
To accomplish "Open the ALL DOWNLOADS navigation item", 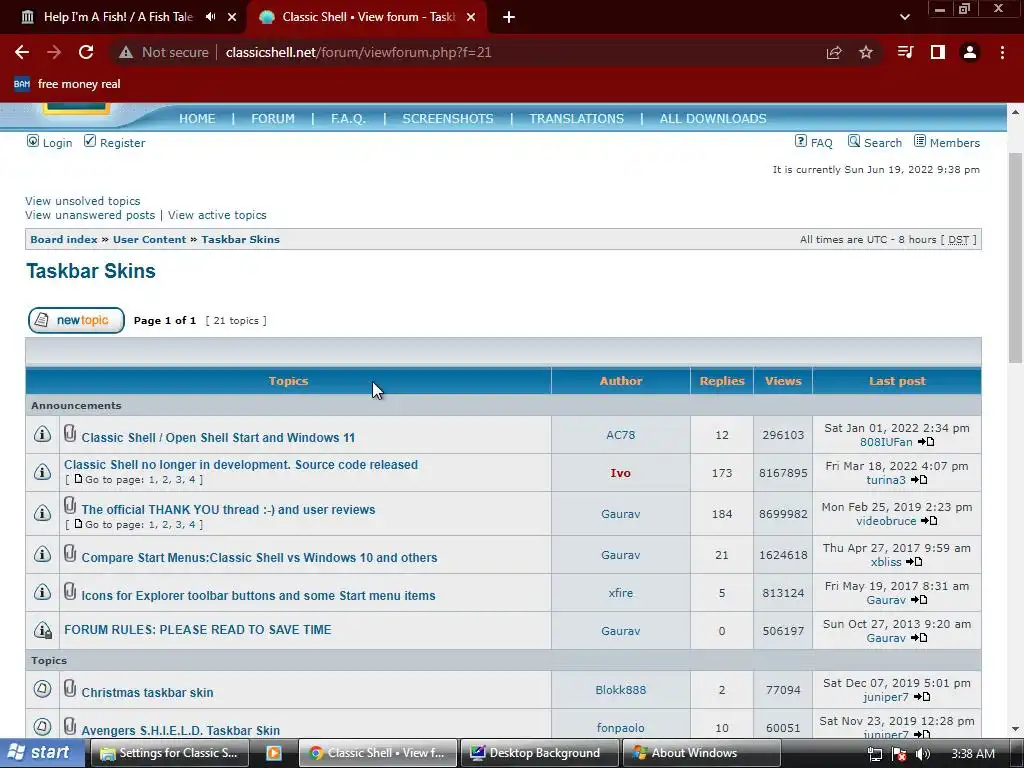I will pos(713,119).
